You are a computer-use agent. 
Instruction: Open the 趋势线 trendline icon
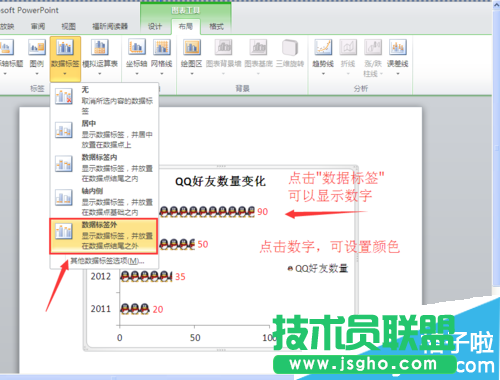323,47
